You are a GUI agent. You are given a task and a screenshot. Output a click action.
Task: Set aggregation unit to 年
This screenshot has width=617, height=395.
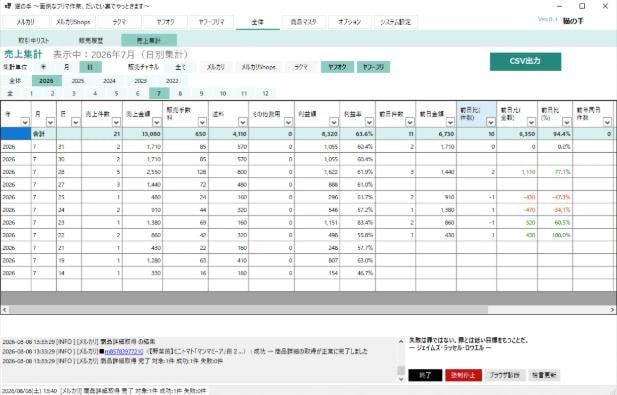pyautogui.click(x=43, y=67)
